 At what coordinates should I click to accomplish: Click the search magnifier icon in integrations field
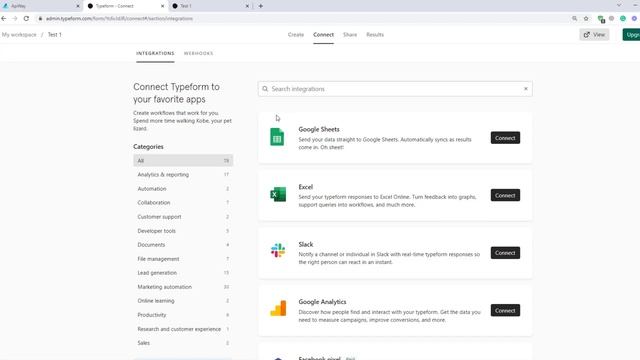pos(265,89)
